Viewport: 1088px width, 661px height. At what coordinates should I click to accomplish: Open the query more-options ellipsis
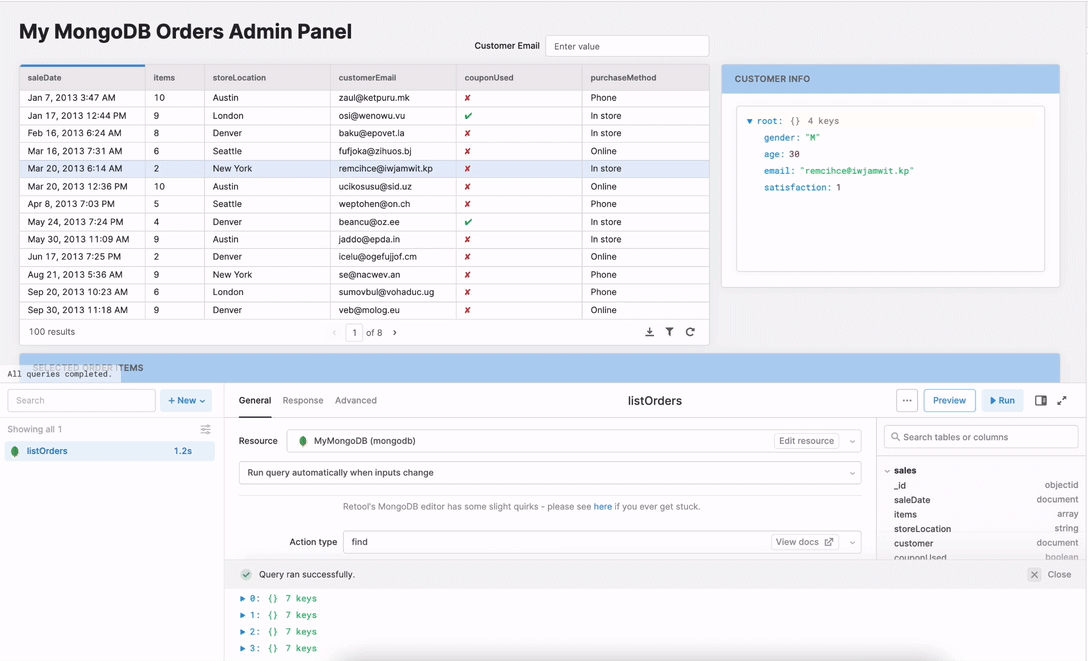907,401
